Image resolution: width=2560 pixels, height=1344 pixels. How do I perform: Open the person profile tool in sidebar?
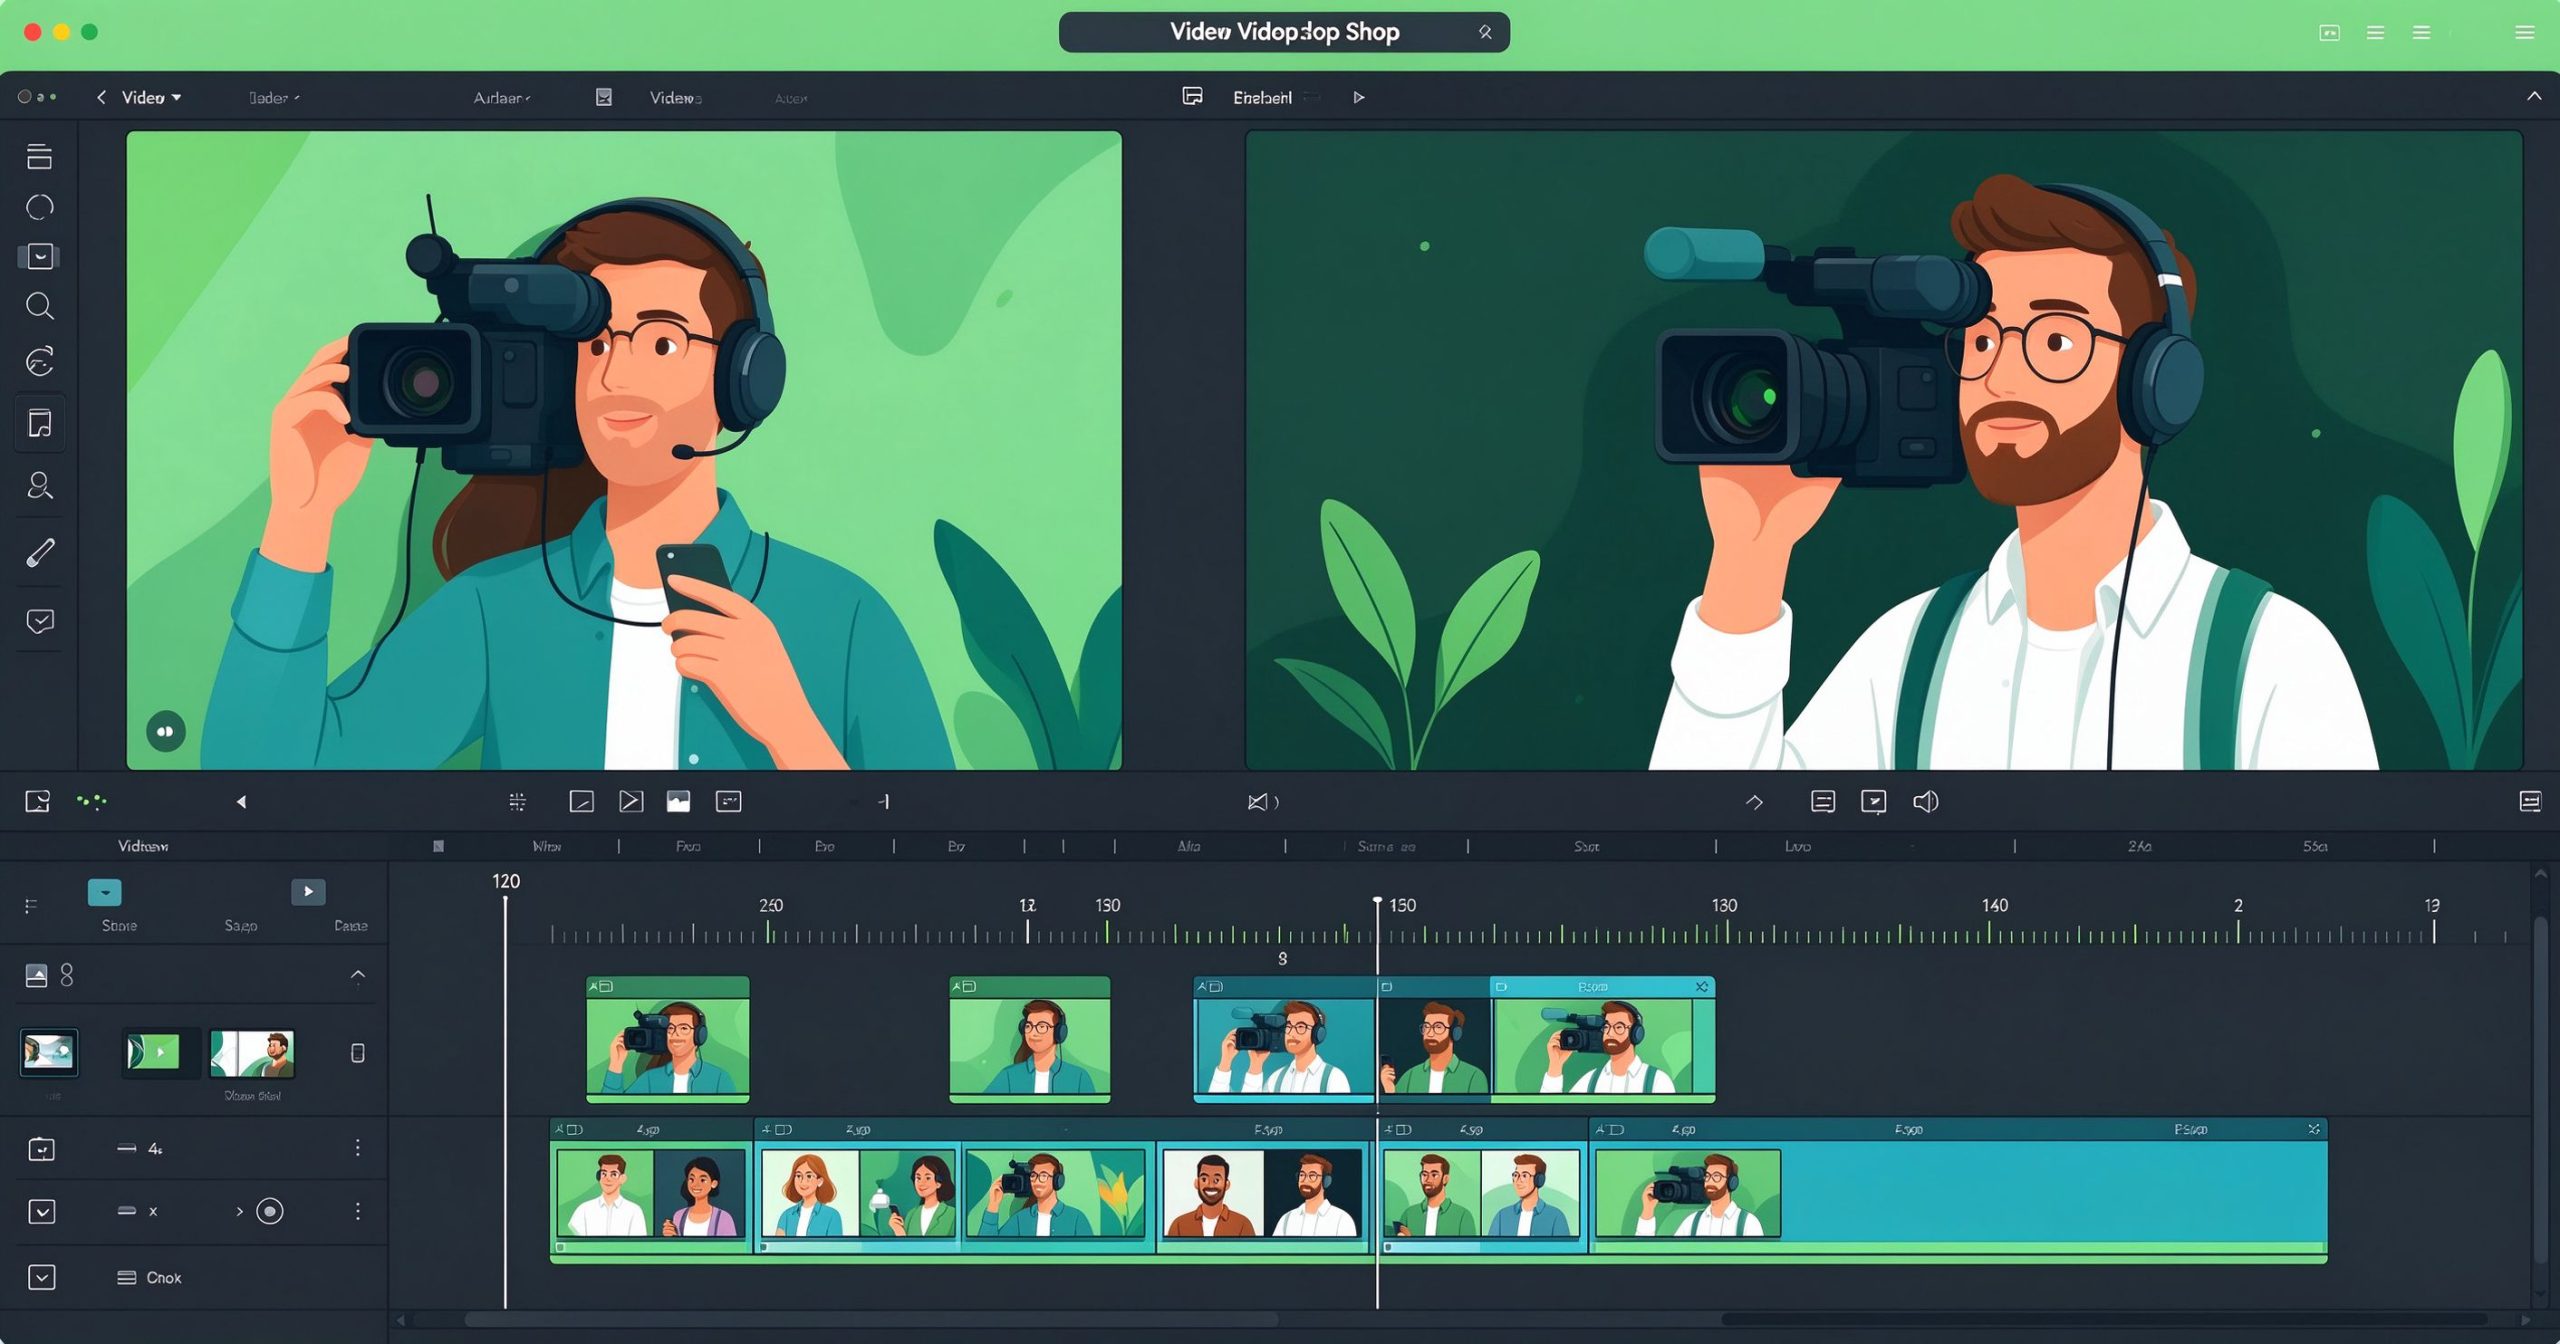pos(40,486)
